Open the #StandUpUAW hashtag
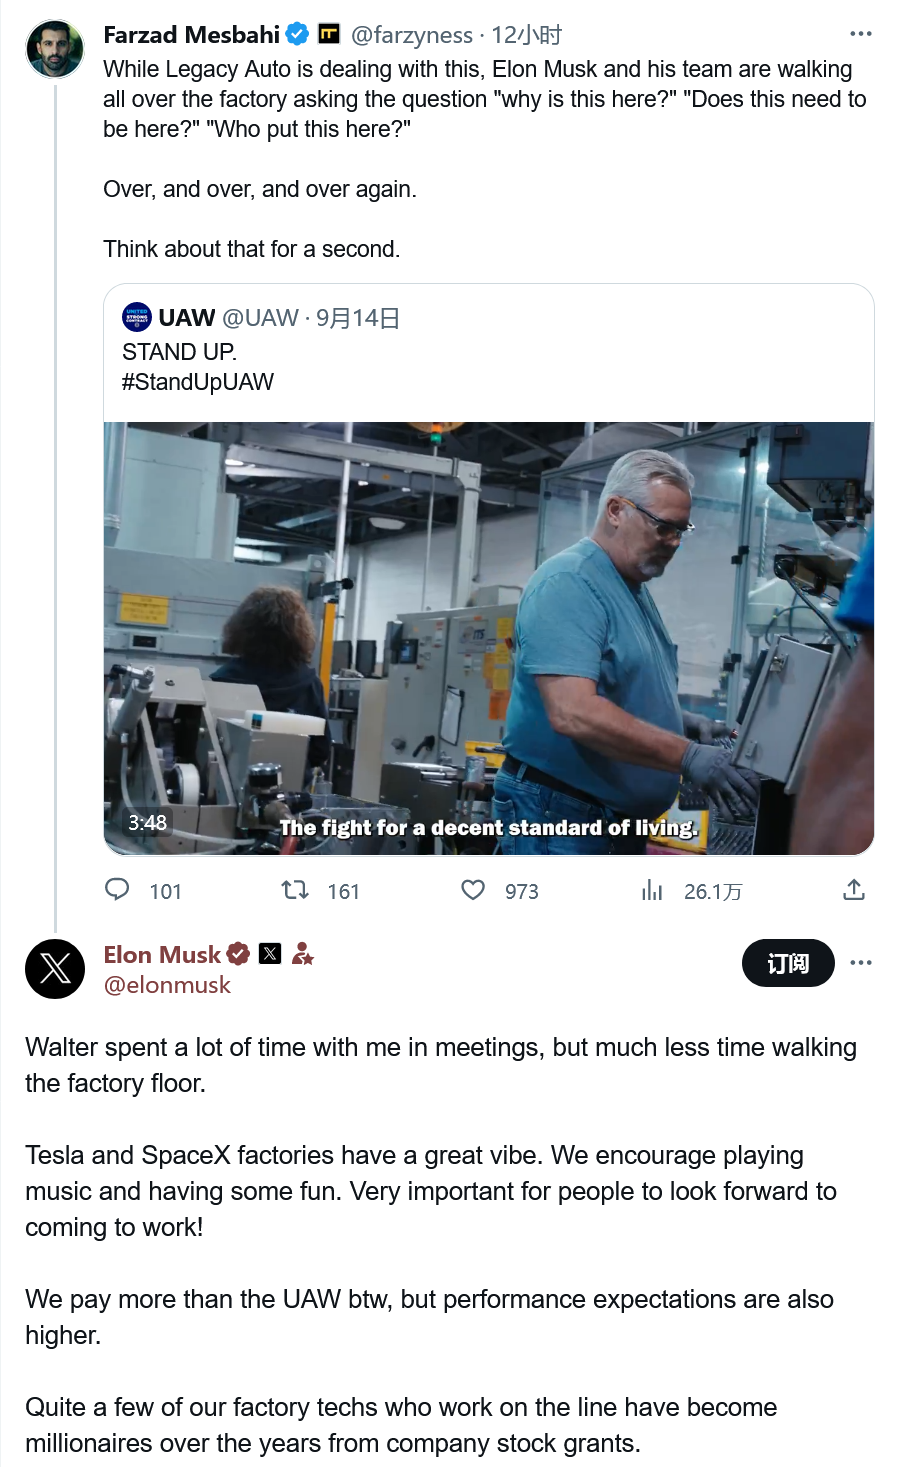 [x=198, y=382]
